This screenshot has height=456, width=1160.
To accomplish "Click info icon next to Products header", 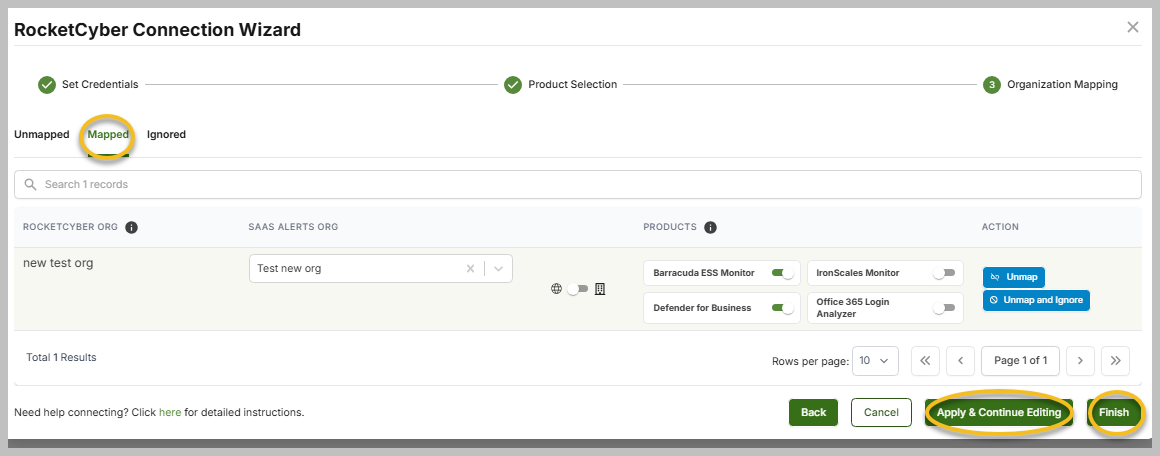I will [710, 227].
